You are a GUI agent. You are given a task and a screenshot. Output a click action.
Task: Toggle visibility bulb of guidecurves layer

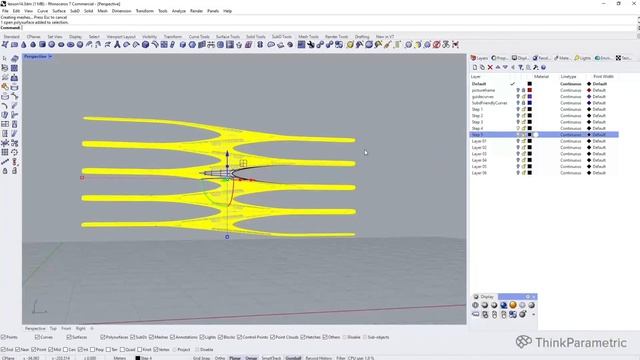pyautogui.click(x=518, y=96)
